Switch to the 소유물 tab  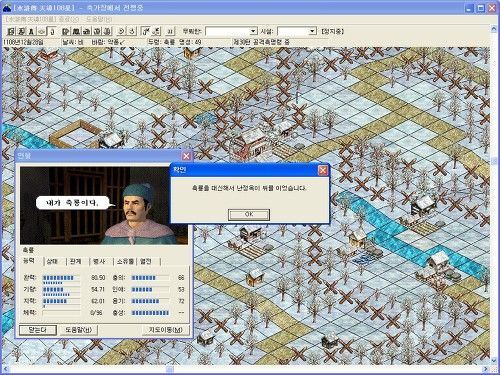pyautogui.click(x=125, y=261)
